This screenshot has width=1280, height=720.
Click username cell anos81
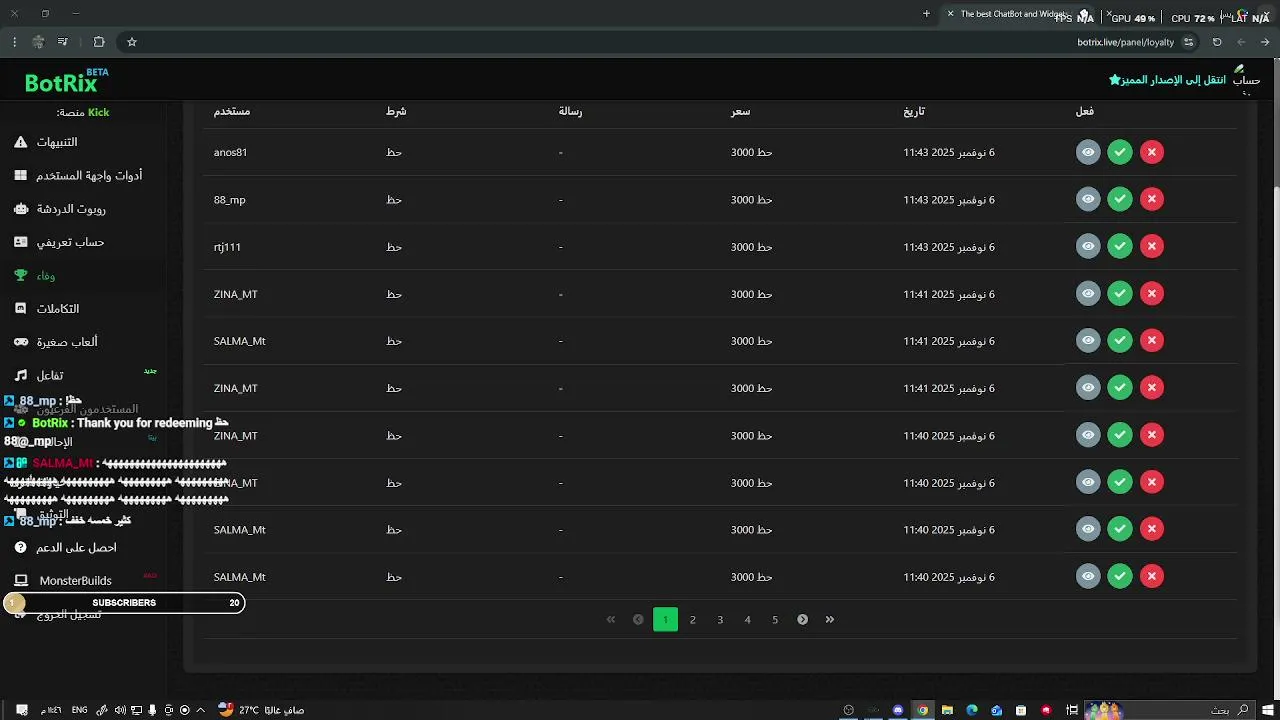[x=230, y=152]
